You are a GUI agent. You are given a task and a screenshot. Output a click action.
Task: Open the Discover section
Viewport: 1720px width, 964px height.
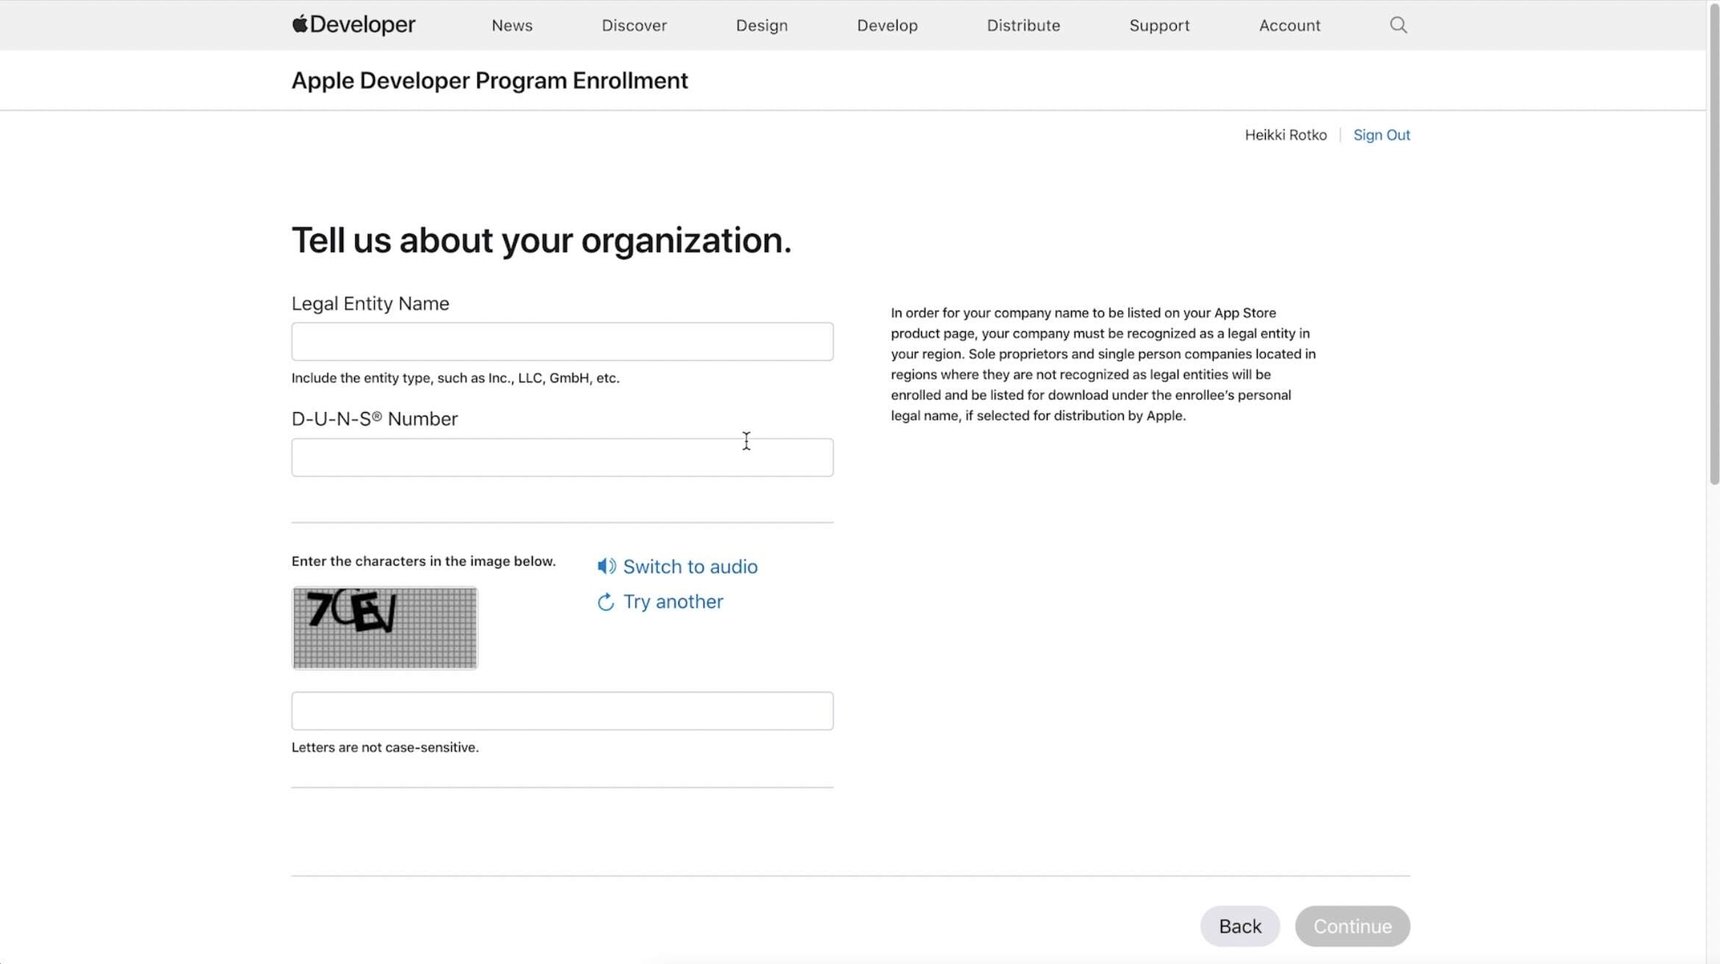633,25
